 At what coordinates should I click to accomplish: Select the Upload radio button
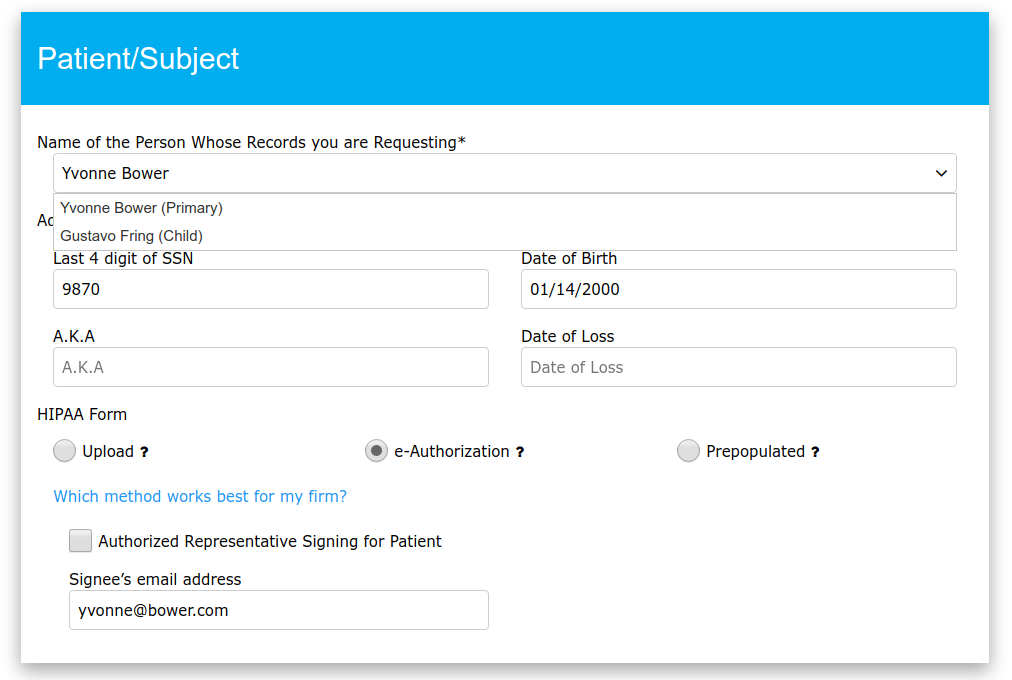tap(64, 450)
